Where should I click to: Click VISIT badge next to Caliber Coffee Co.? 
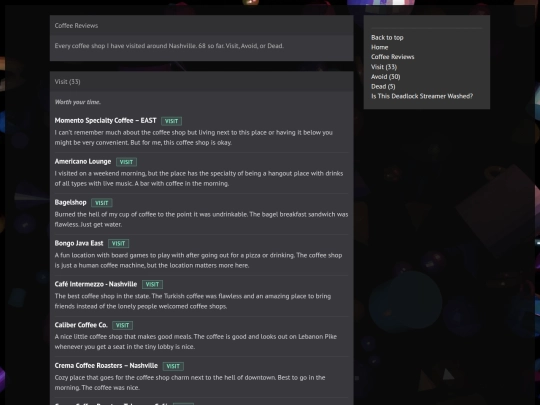click(123, 325)
